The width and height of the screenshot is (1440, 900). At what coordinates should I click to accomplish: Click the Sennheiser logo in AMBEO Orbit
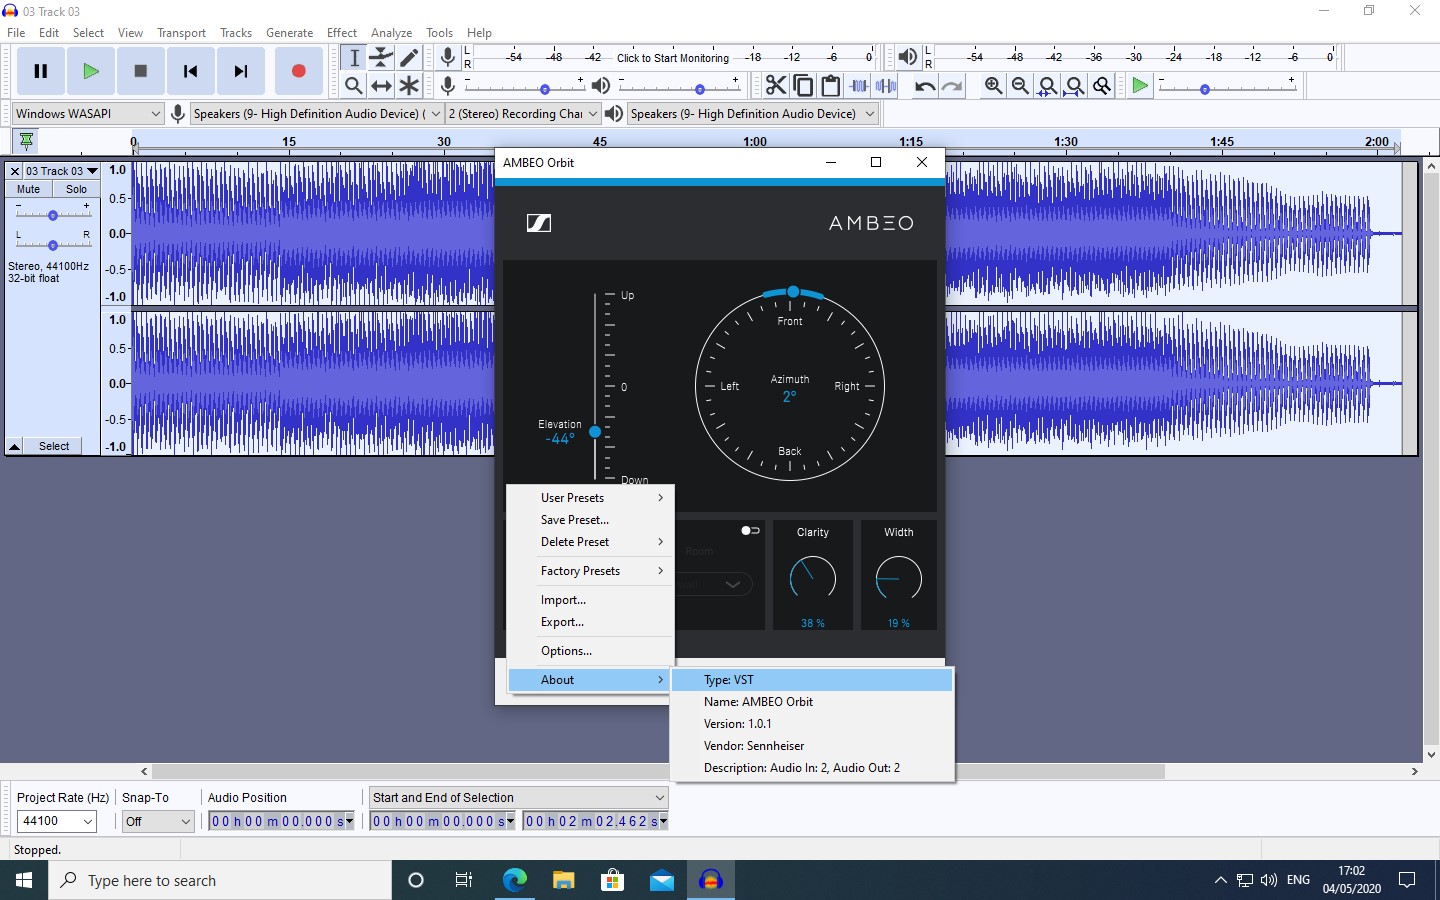(x=539, y=223)
